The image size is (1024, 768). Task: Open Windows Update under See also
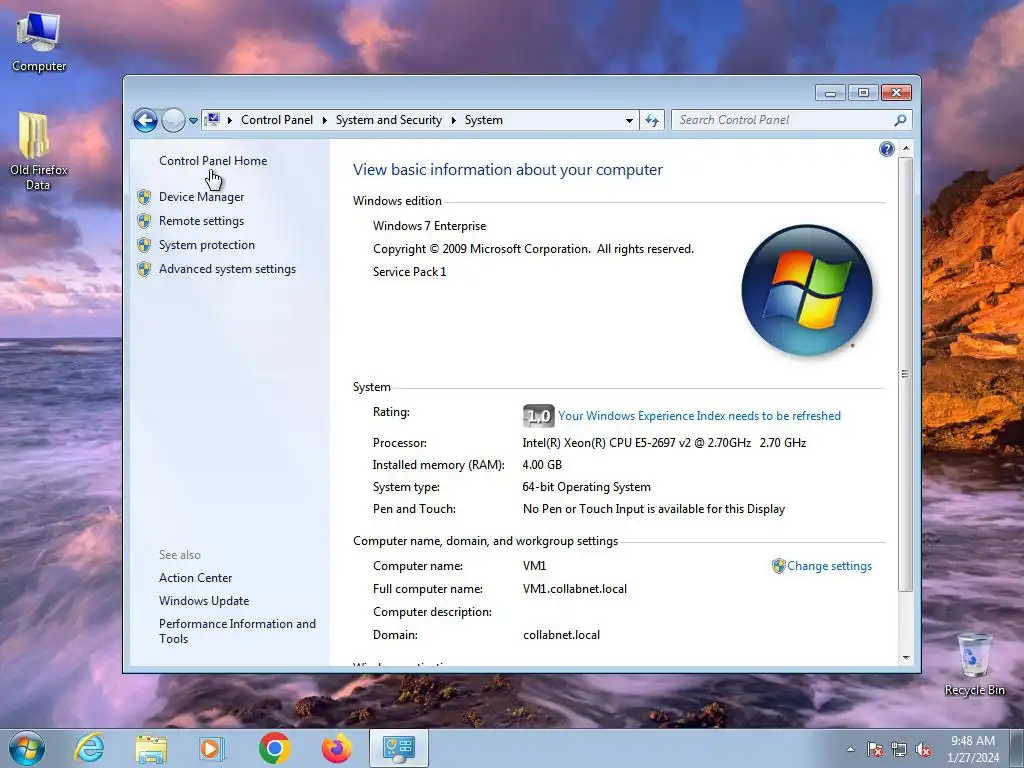click(x=204, y=601)
